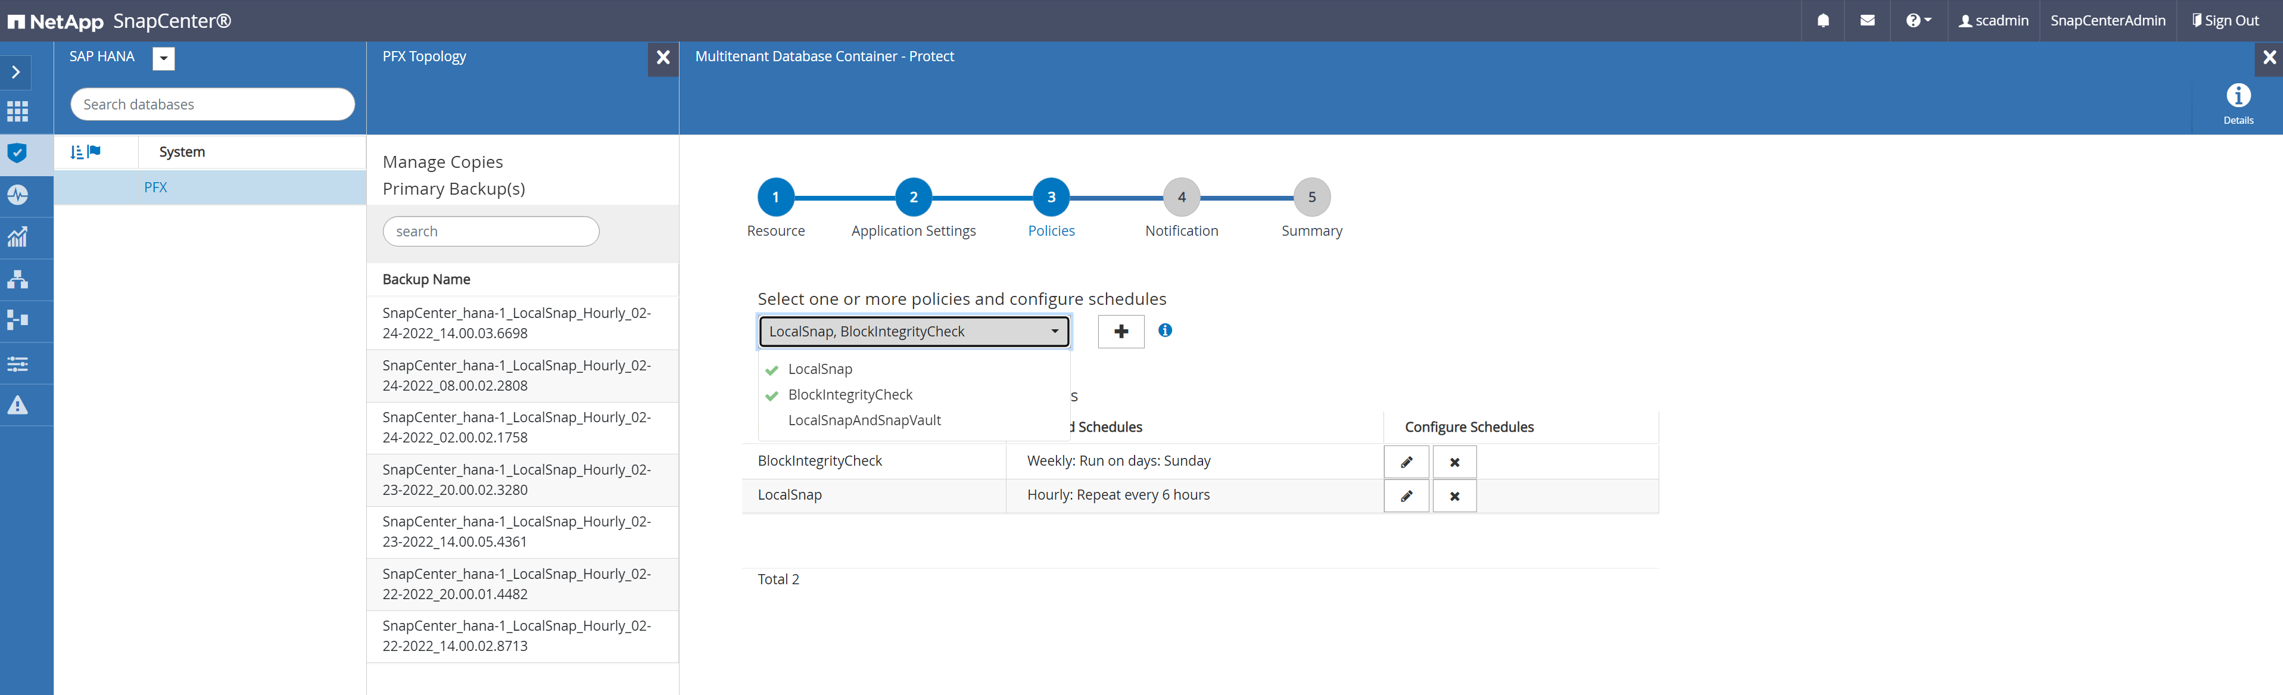Click the notifications bell icon

pyautogui.click(x=1823, y=20)
